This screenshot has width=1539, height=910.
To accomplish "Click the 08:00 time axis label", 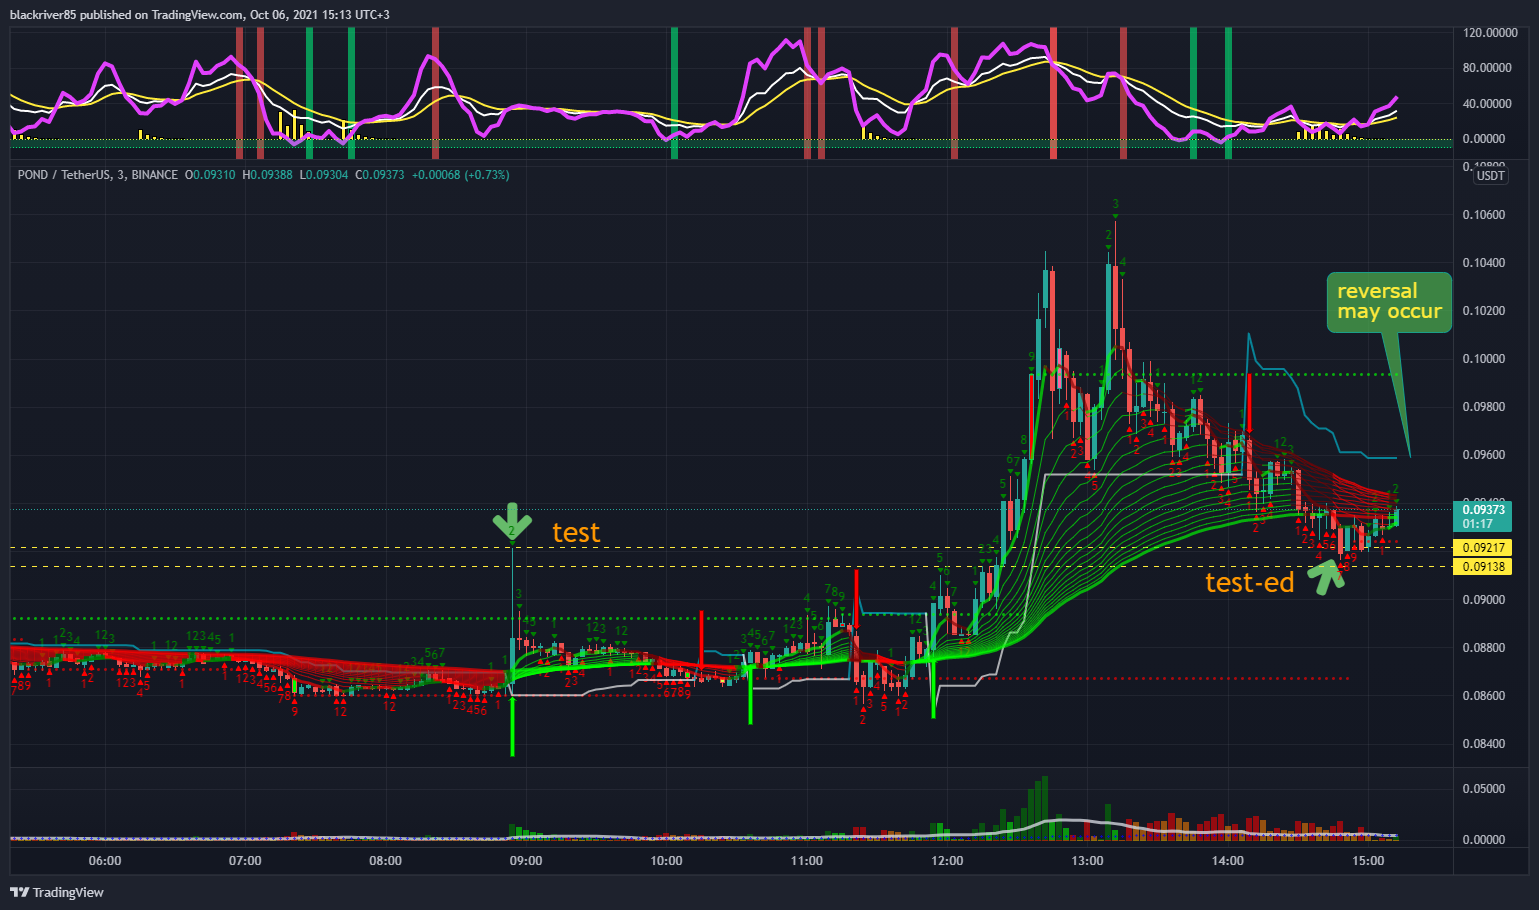I will 386,861.
